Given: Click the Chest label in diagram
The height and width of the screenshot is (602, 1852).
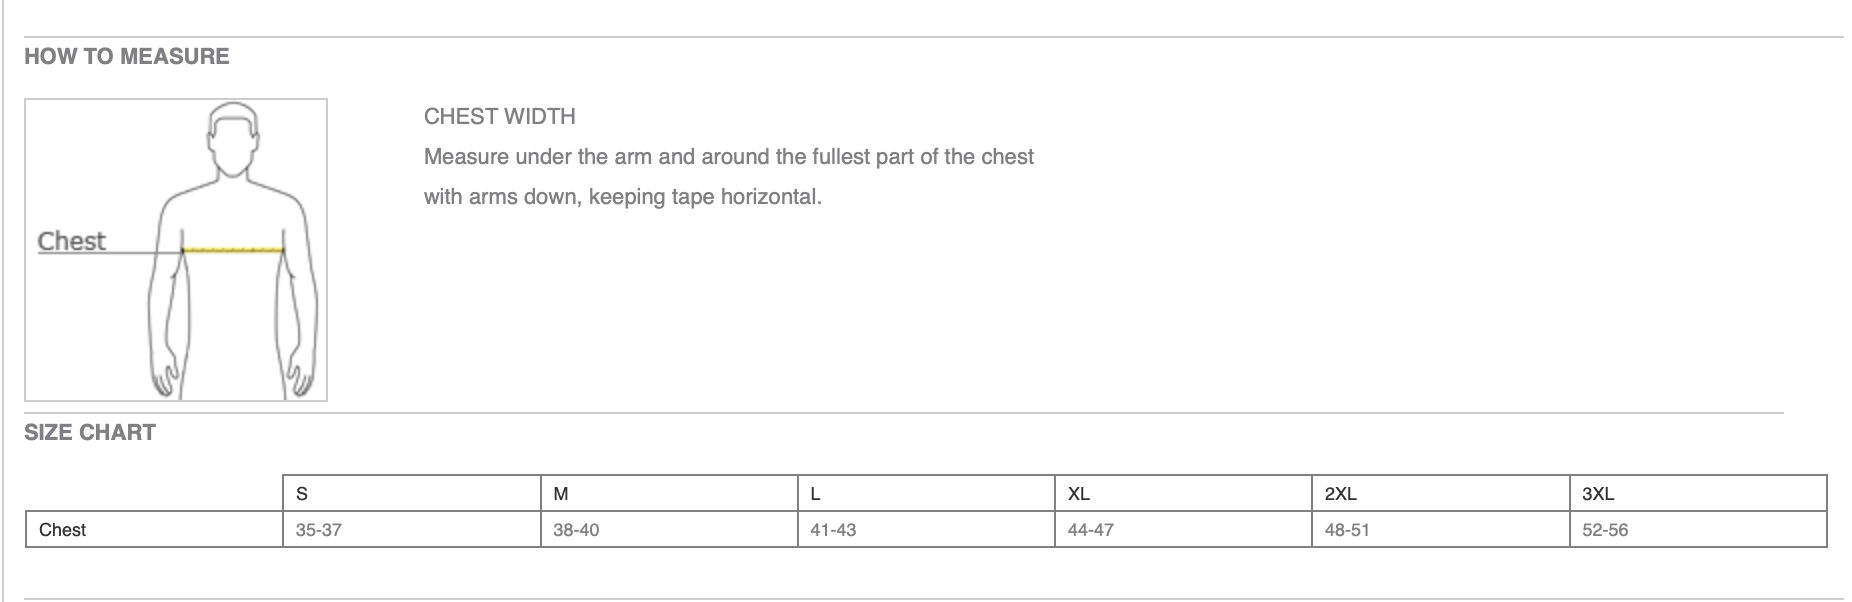Looking at the screenshot, I should (71, 241).
